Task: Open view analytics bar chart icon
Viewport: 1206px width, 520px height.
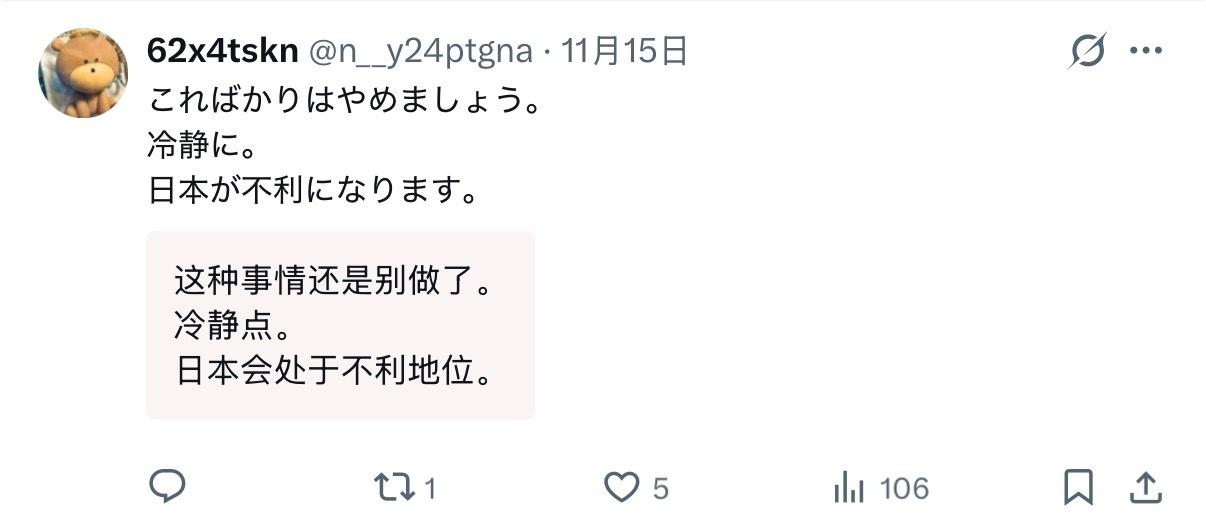Action: tap(849, 488)
